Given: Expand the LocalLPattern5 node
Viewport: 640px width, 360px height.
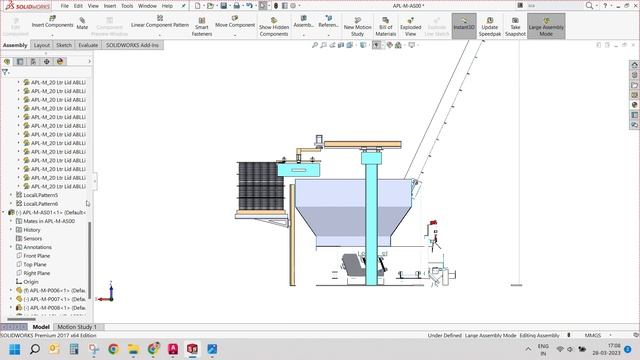Looking at the screenshot, I should pos(11,195).
